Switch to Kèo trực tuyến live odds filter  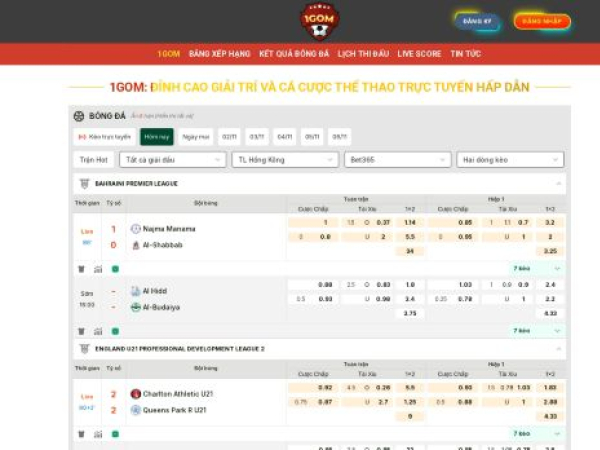point(105,137)
